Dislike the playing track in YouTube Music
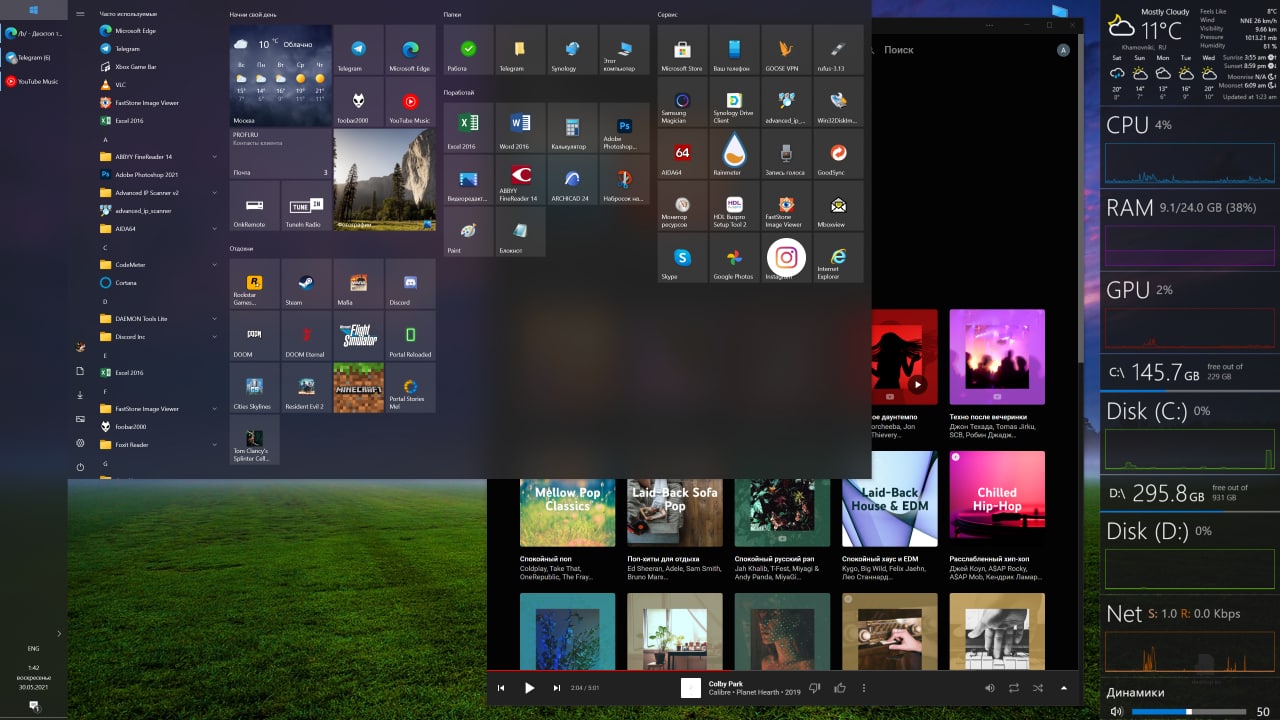This screenshot has width=1280, height=720. click(x=815, y=688)
